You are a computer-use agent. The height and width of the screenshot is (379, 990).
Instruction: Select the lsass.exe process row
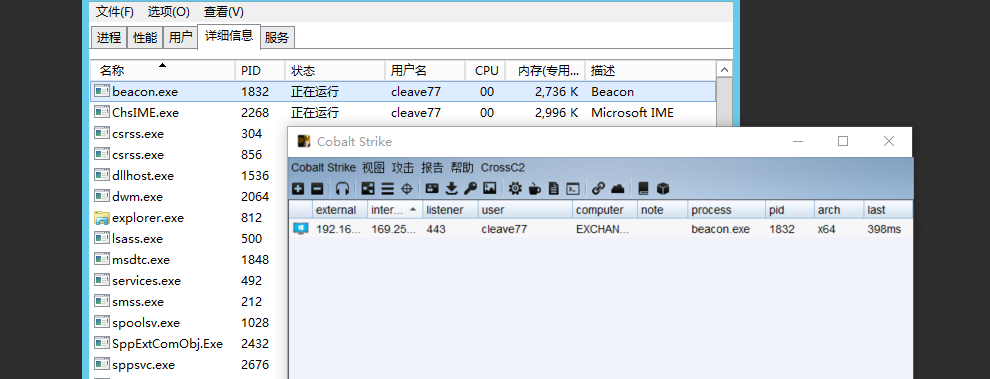click(188, 239)
